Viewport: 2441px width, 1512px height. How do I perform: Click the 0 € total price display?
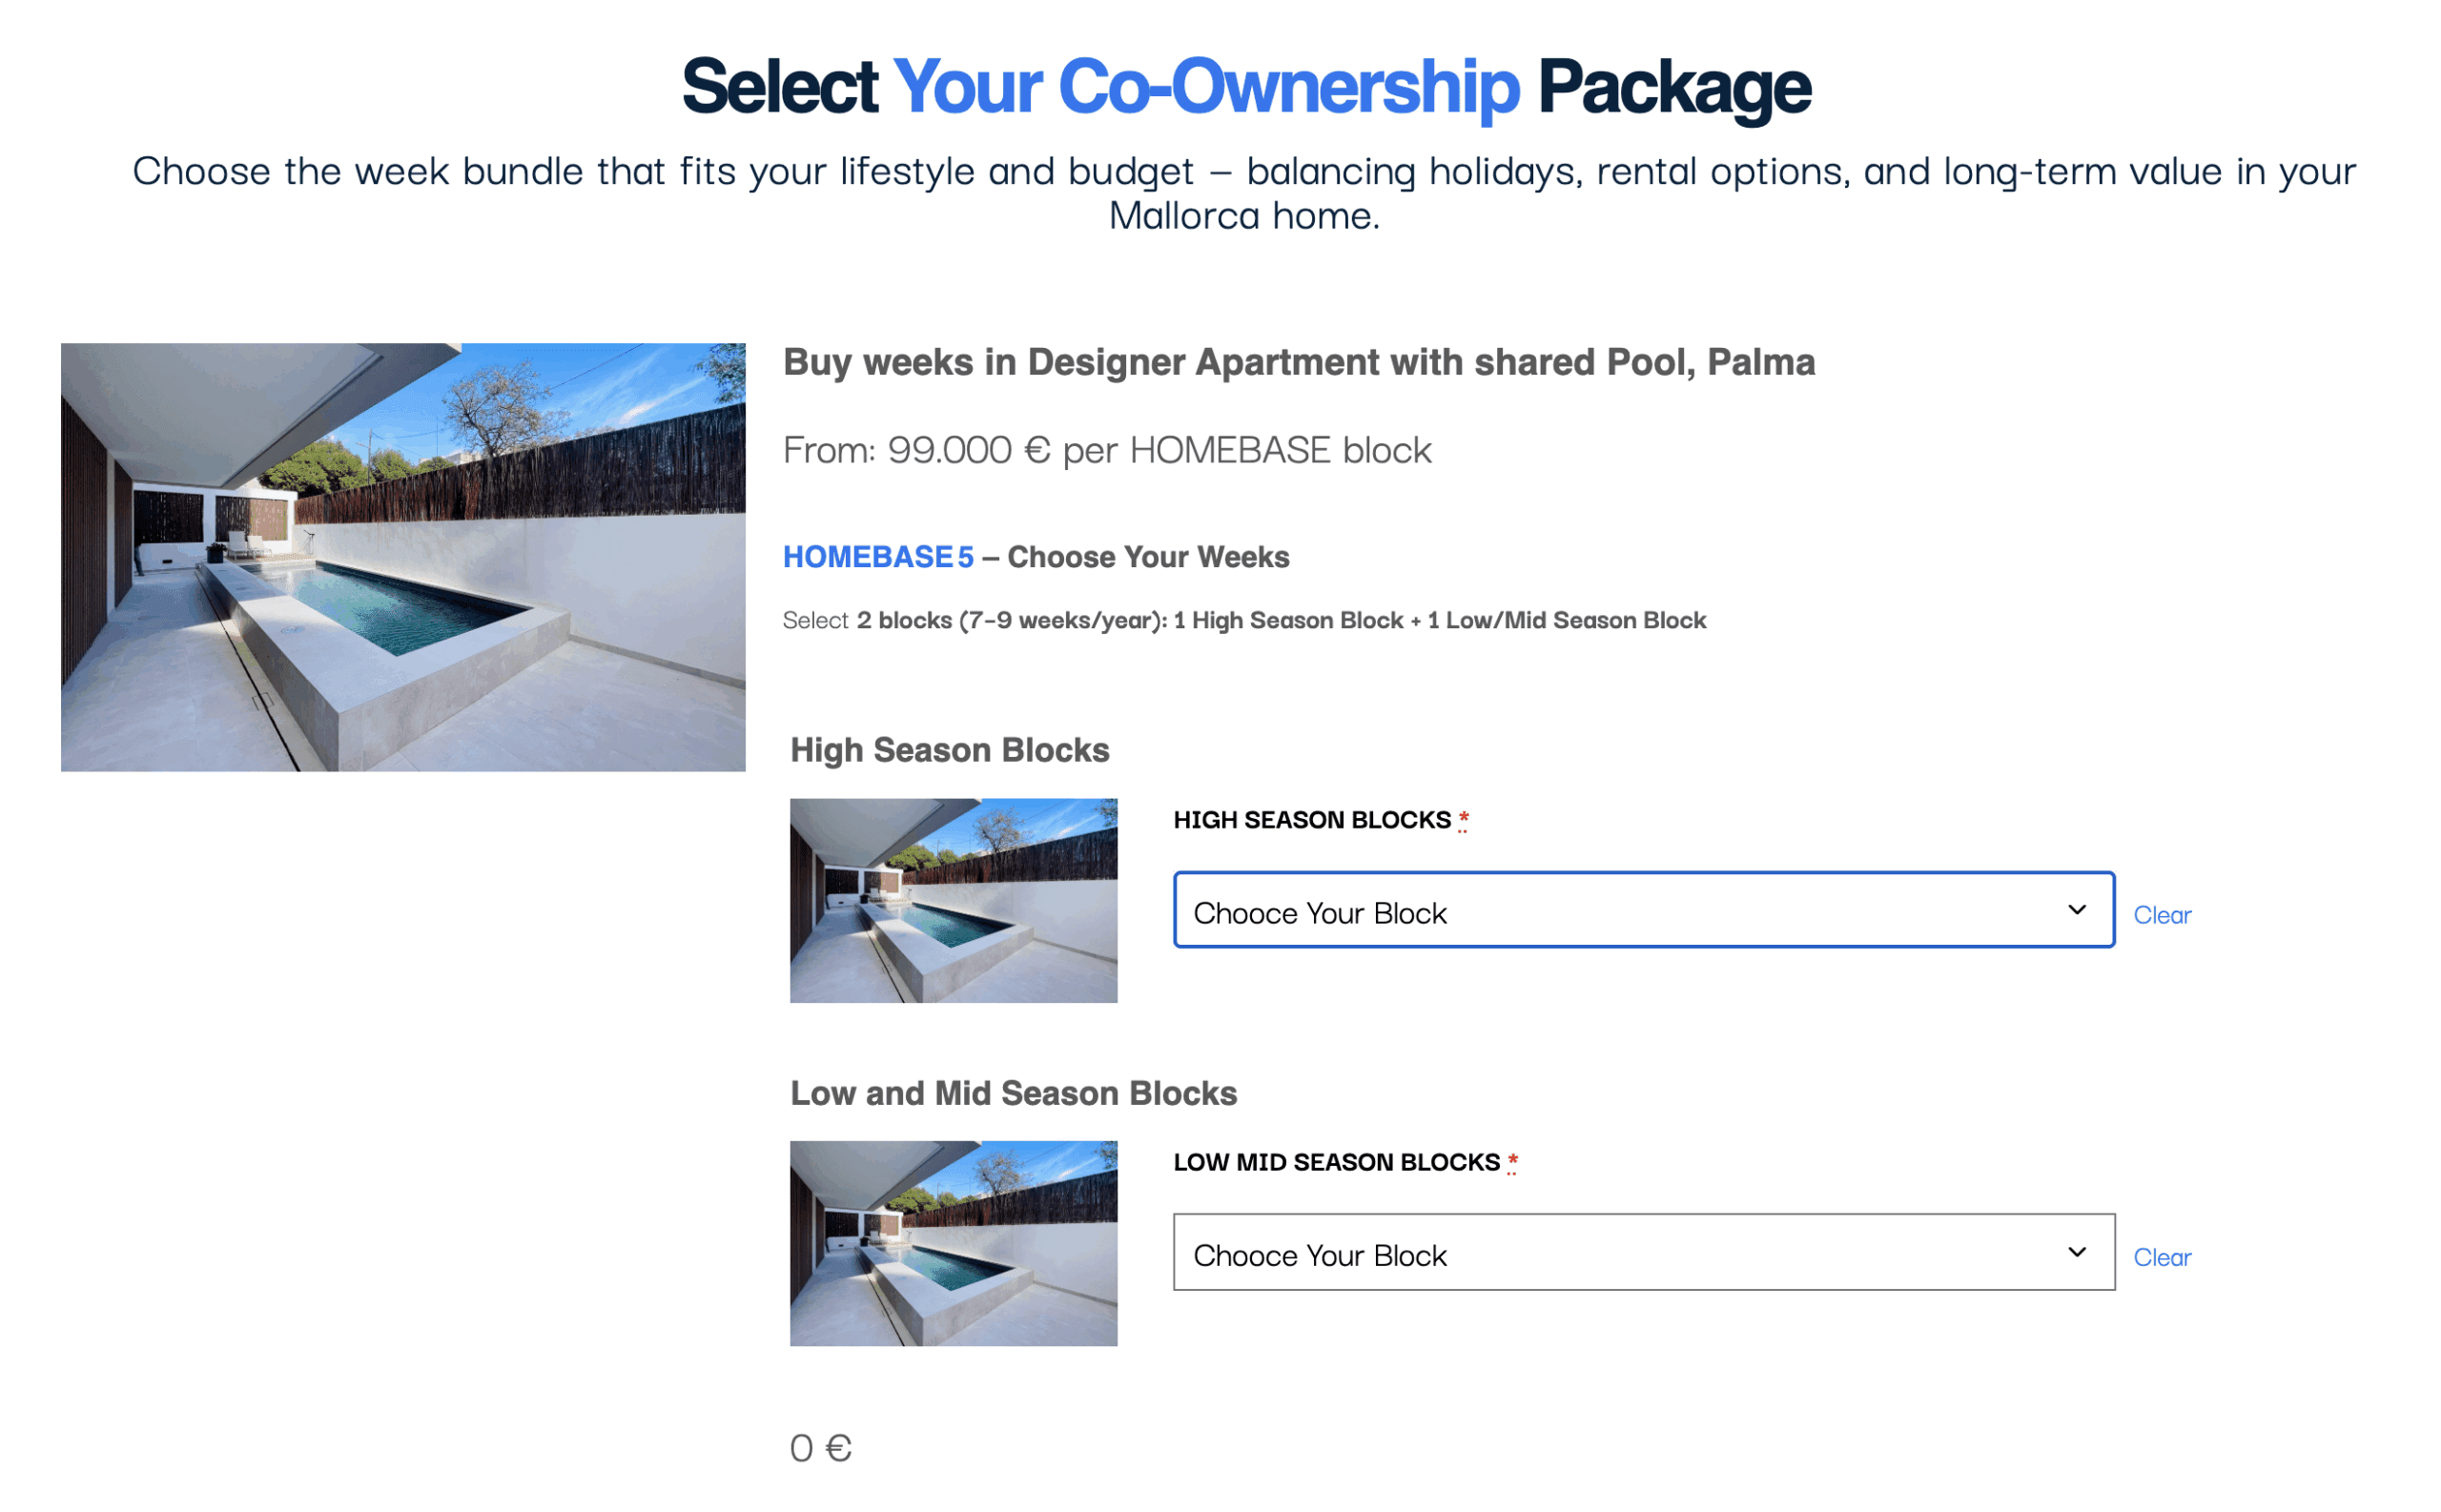[820, 1446]
